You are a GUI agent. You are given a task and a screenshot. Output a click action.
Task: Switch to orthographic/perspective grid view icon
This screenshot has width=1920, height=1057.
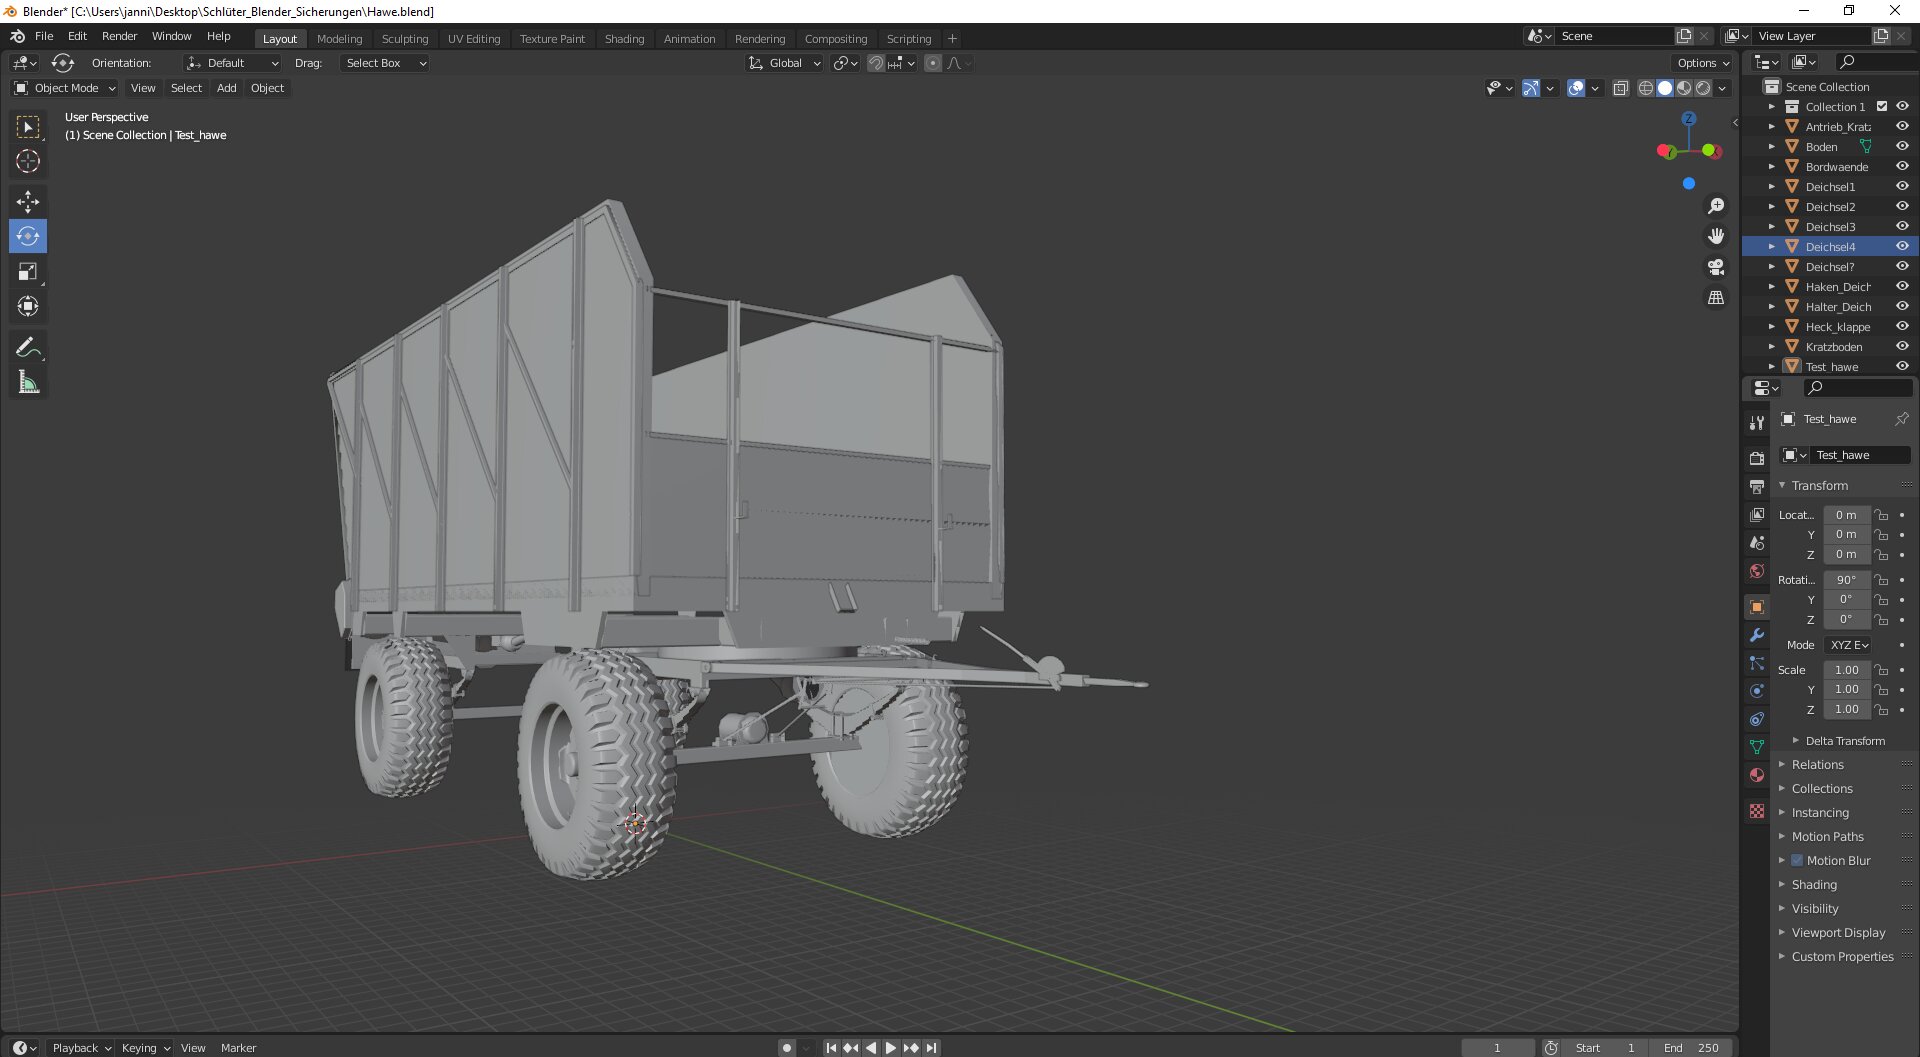click(1716, 298)
